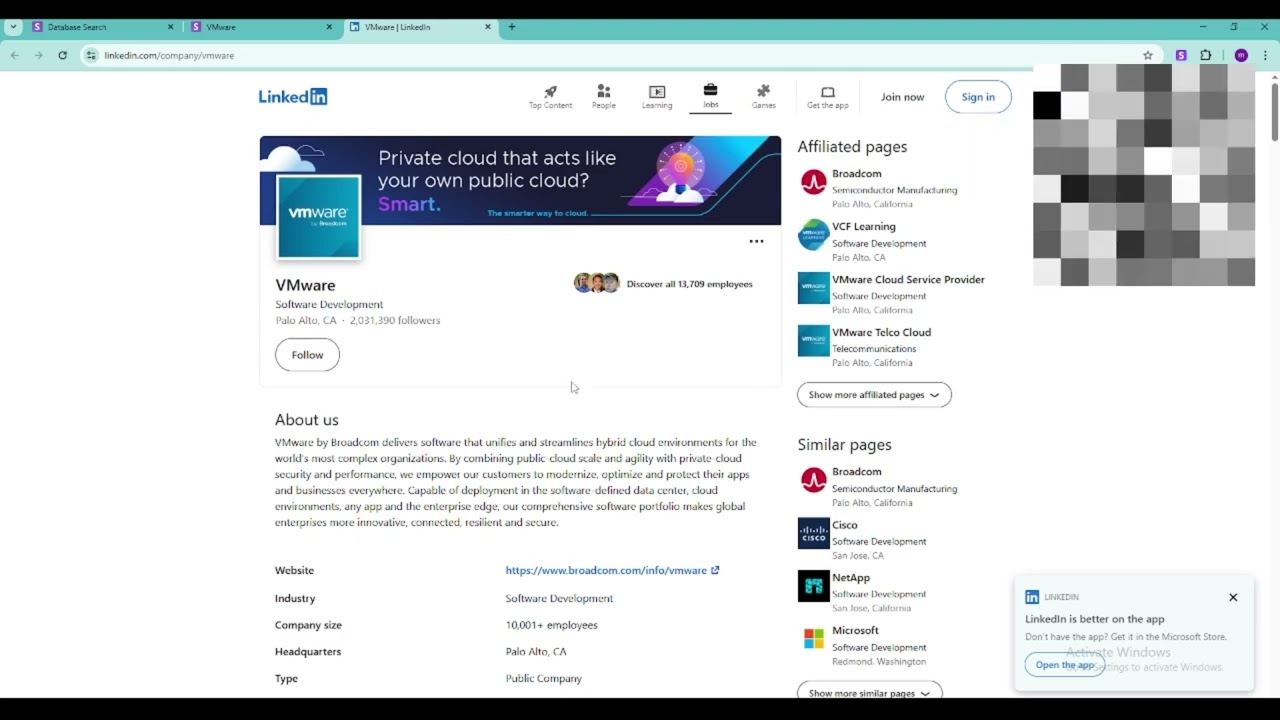The height and width of the screenshot is (720, 1280).
Task: Click the Broadcom logo in Affiliated pages
Action: point(814,182)
